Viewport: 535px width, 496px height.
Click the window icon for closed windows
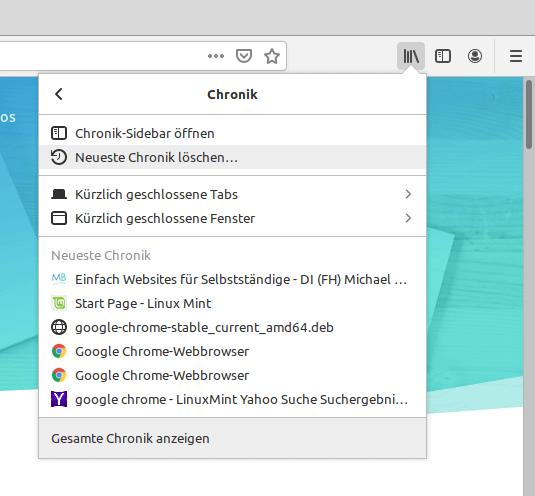(59, 218)
